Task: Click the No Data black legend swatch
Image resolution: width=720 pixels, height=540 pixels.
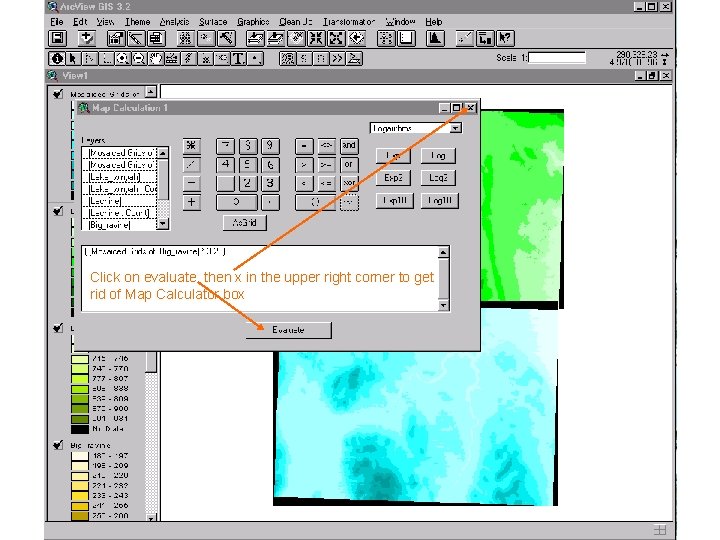Action: click(x=79, y=429)
